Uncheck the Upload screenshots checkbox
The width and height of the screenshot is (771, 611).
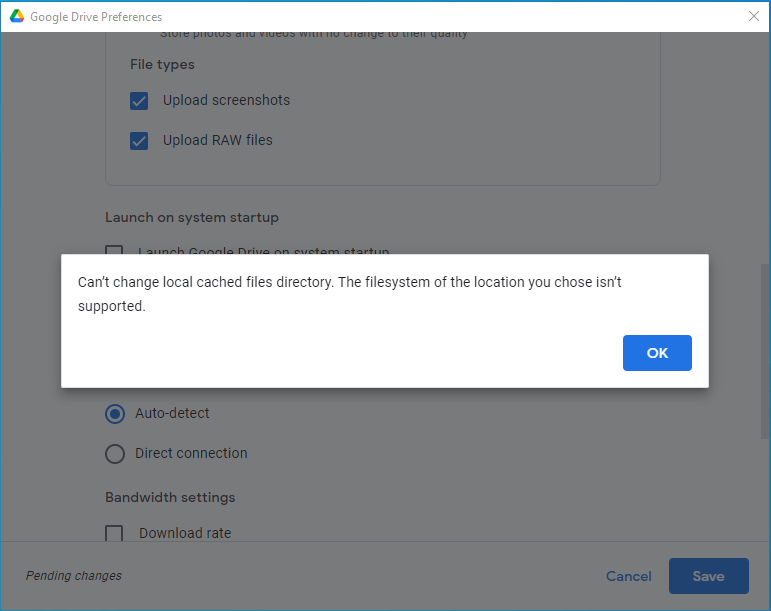click(139, 101)
